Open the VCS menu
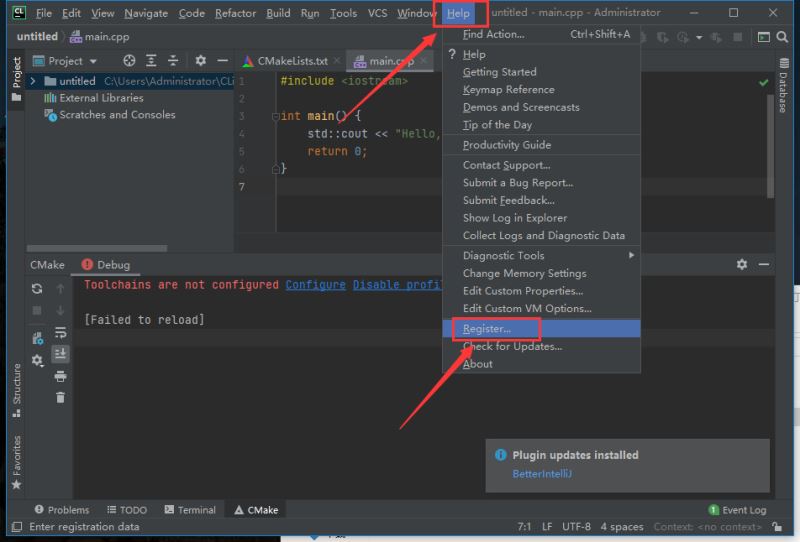Image resolution: width=800 pixels, height=542 pixels. tap(378, 13)
